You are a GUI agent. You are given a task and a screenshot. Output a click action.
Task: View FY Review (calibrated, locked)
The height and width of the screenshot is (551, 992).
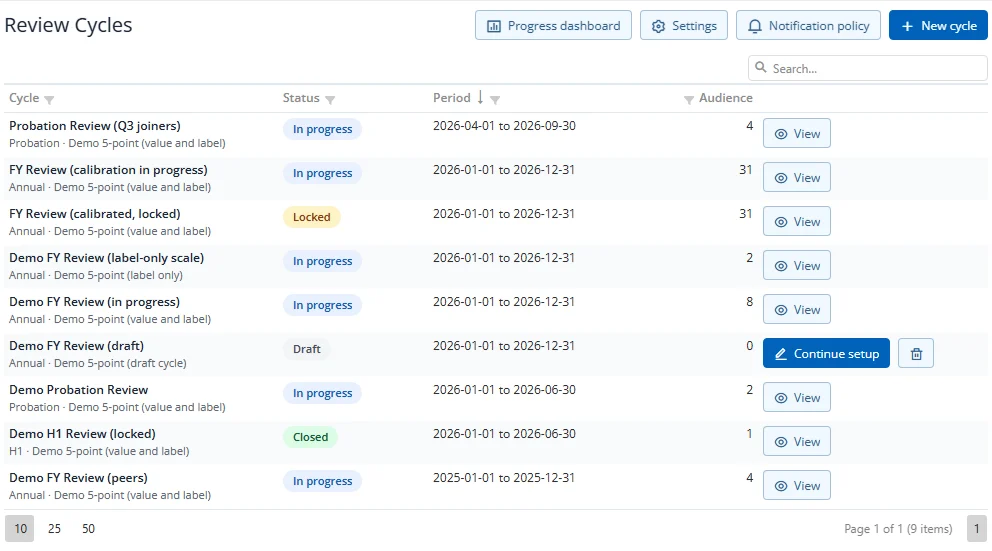(797, 221)
